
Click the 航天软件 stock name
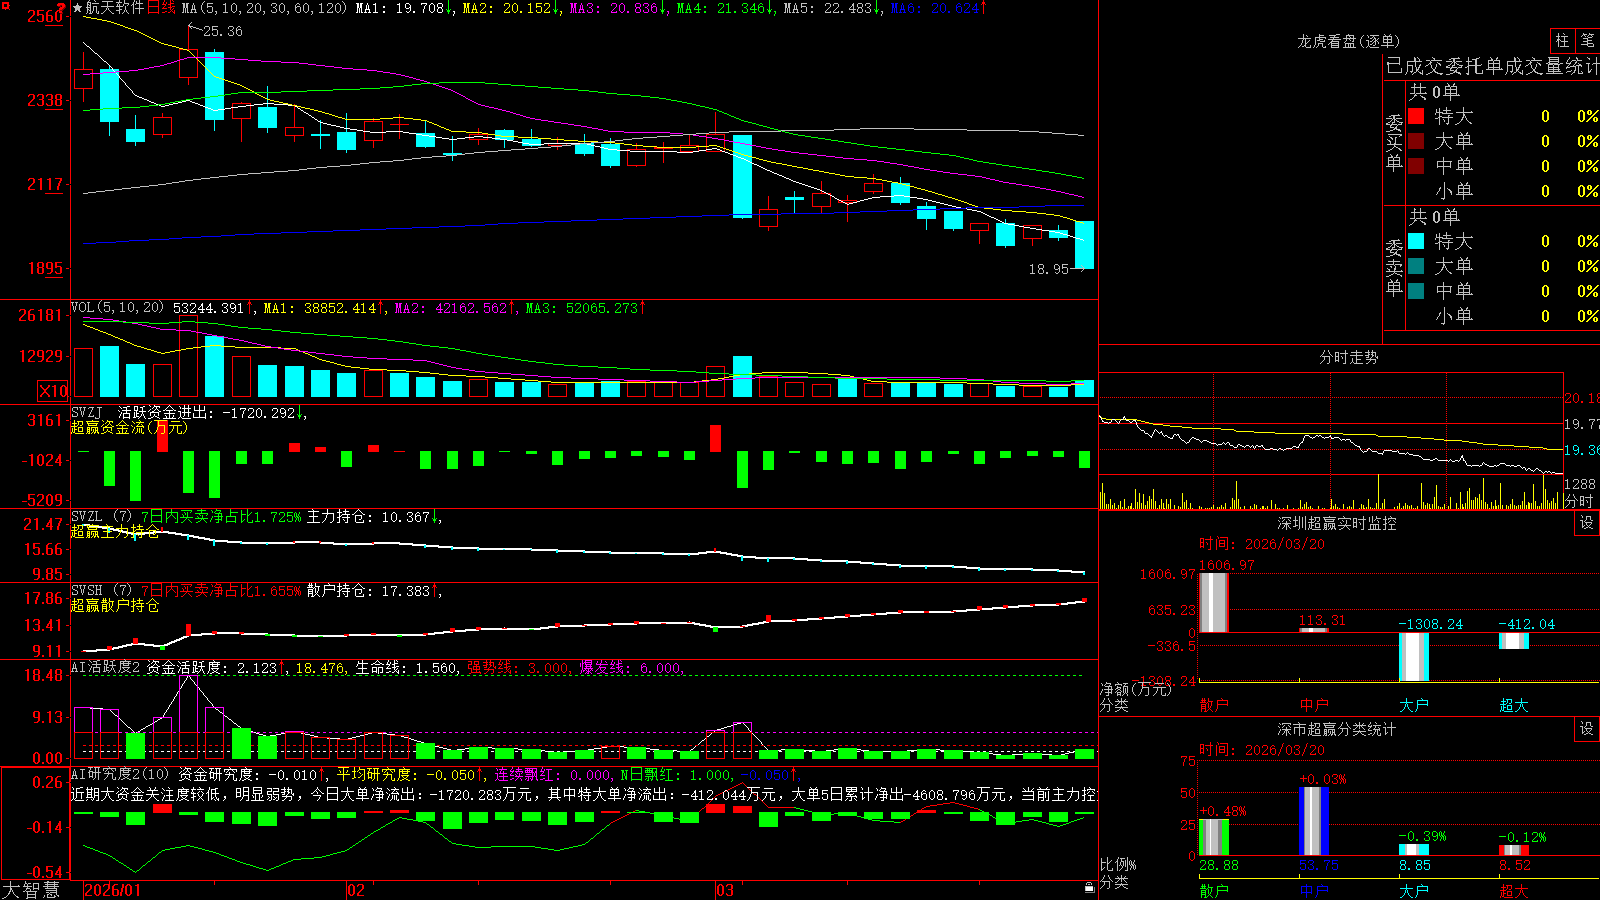pyautogui.click(x=115, y=8)
